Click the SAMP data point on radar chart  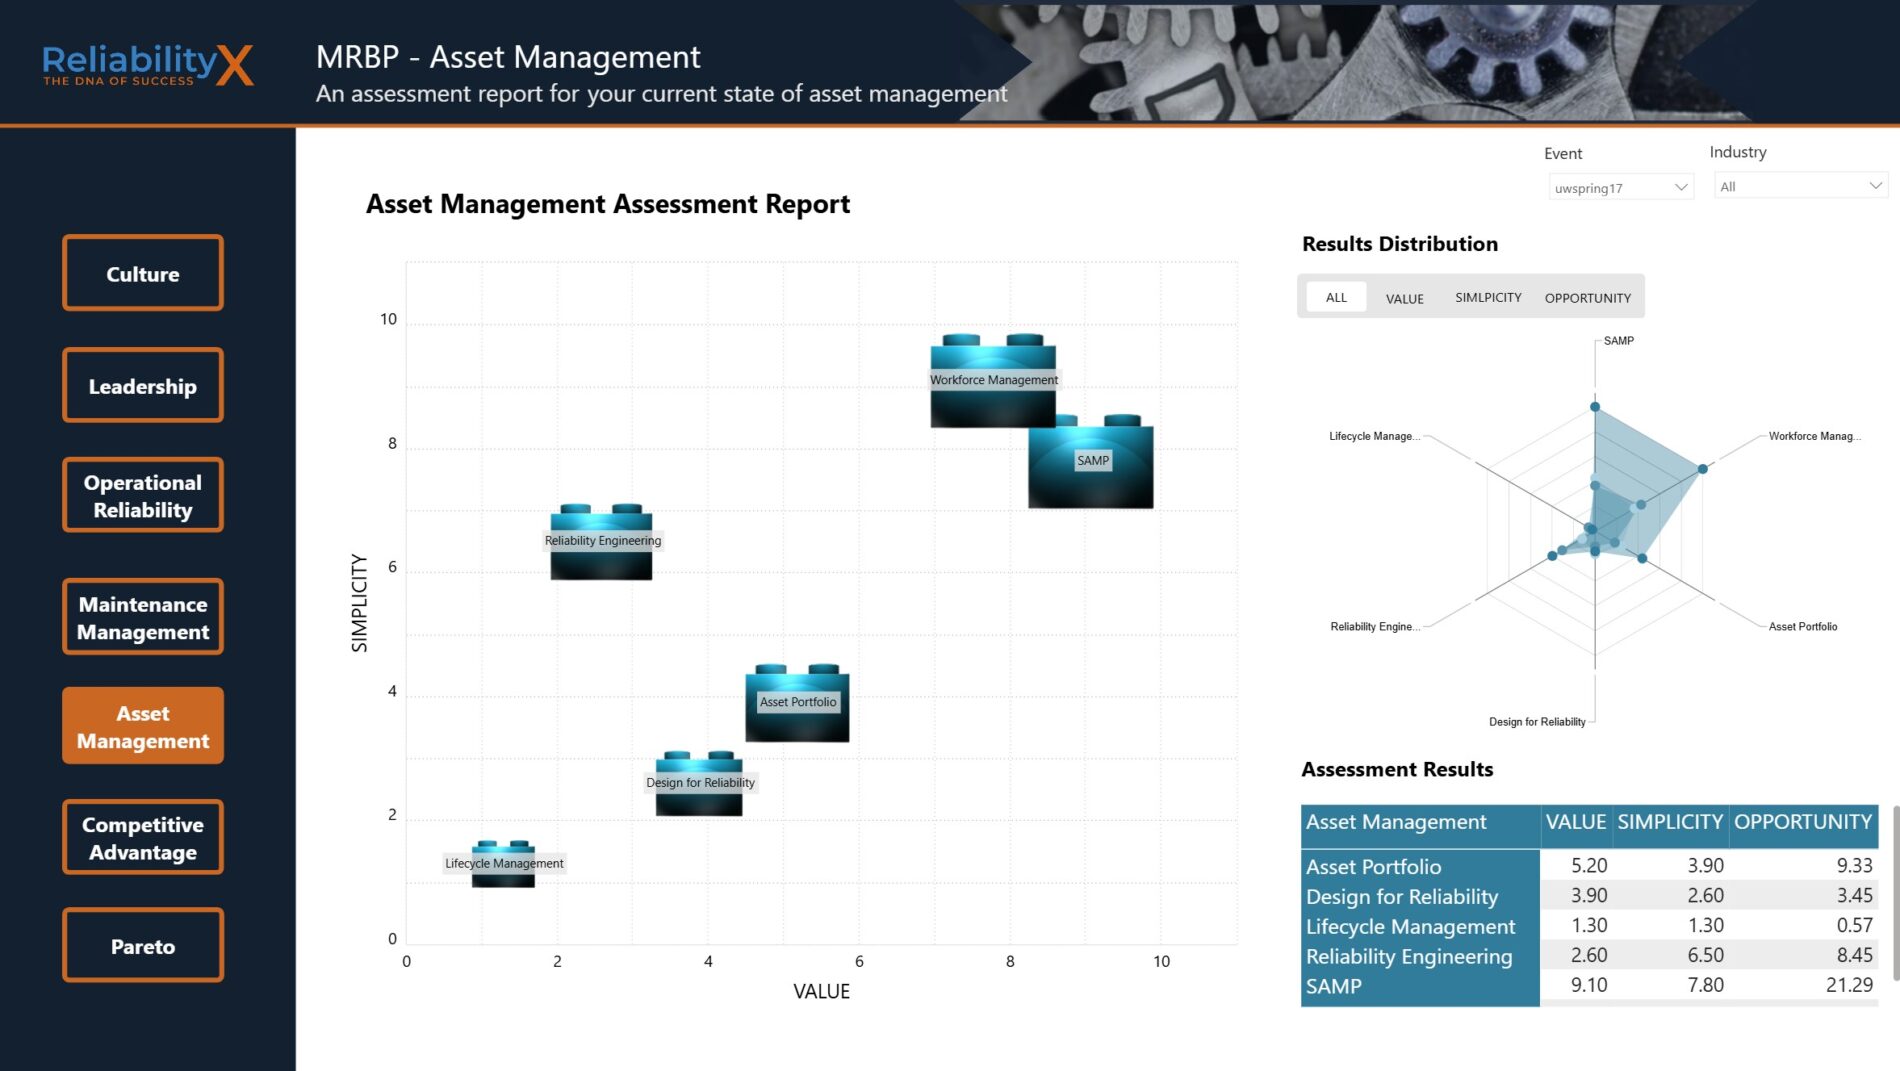pos(1595,407)
